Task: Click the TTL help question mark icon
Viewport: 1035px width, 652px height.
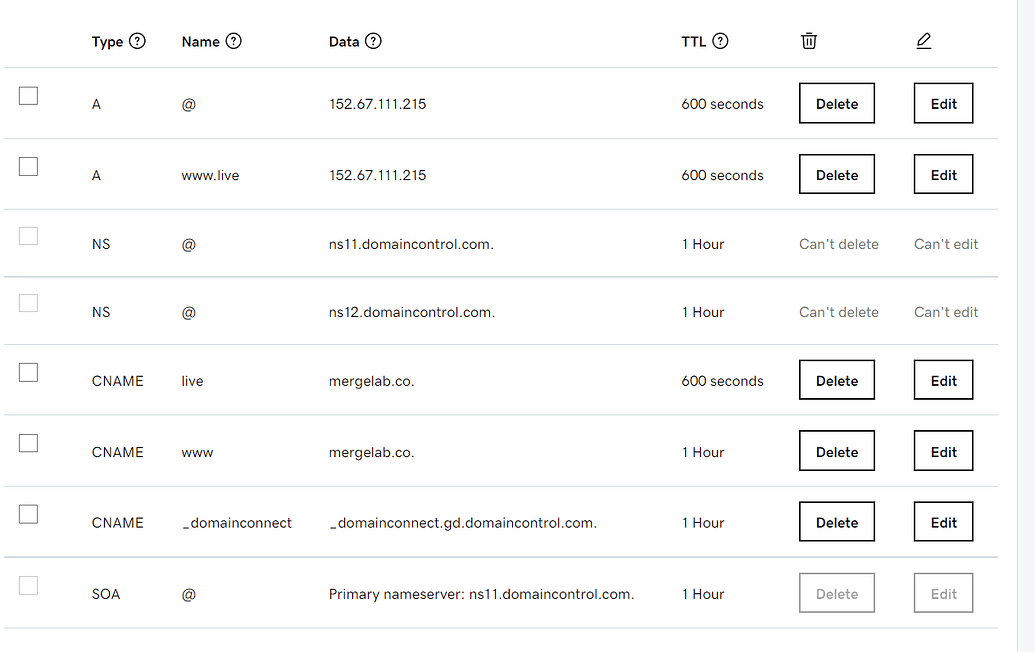Action: pos(720,42)
